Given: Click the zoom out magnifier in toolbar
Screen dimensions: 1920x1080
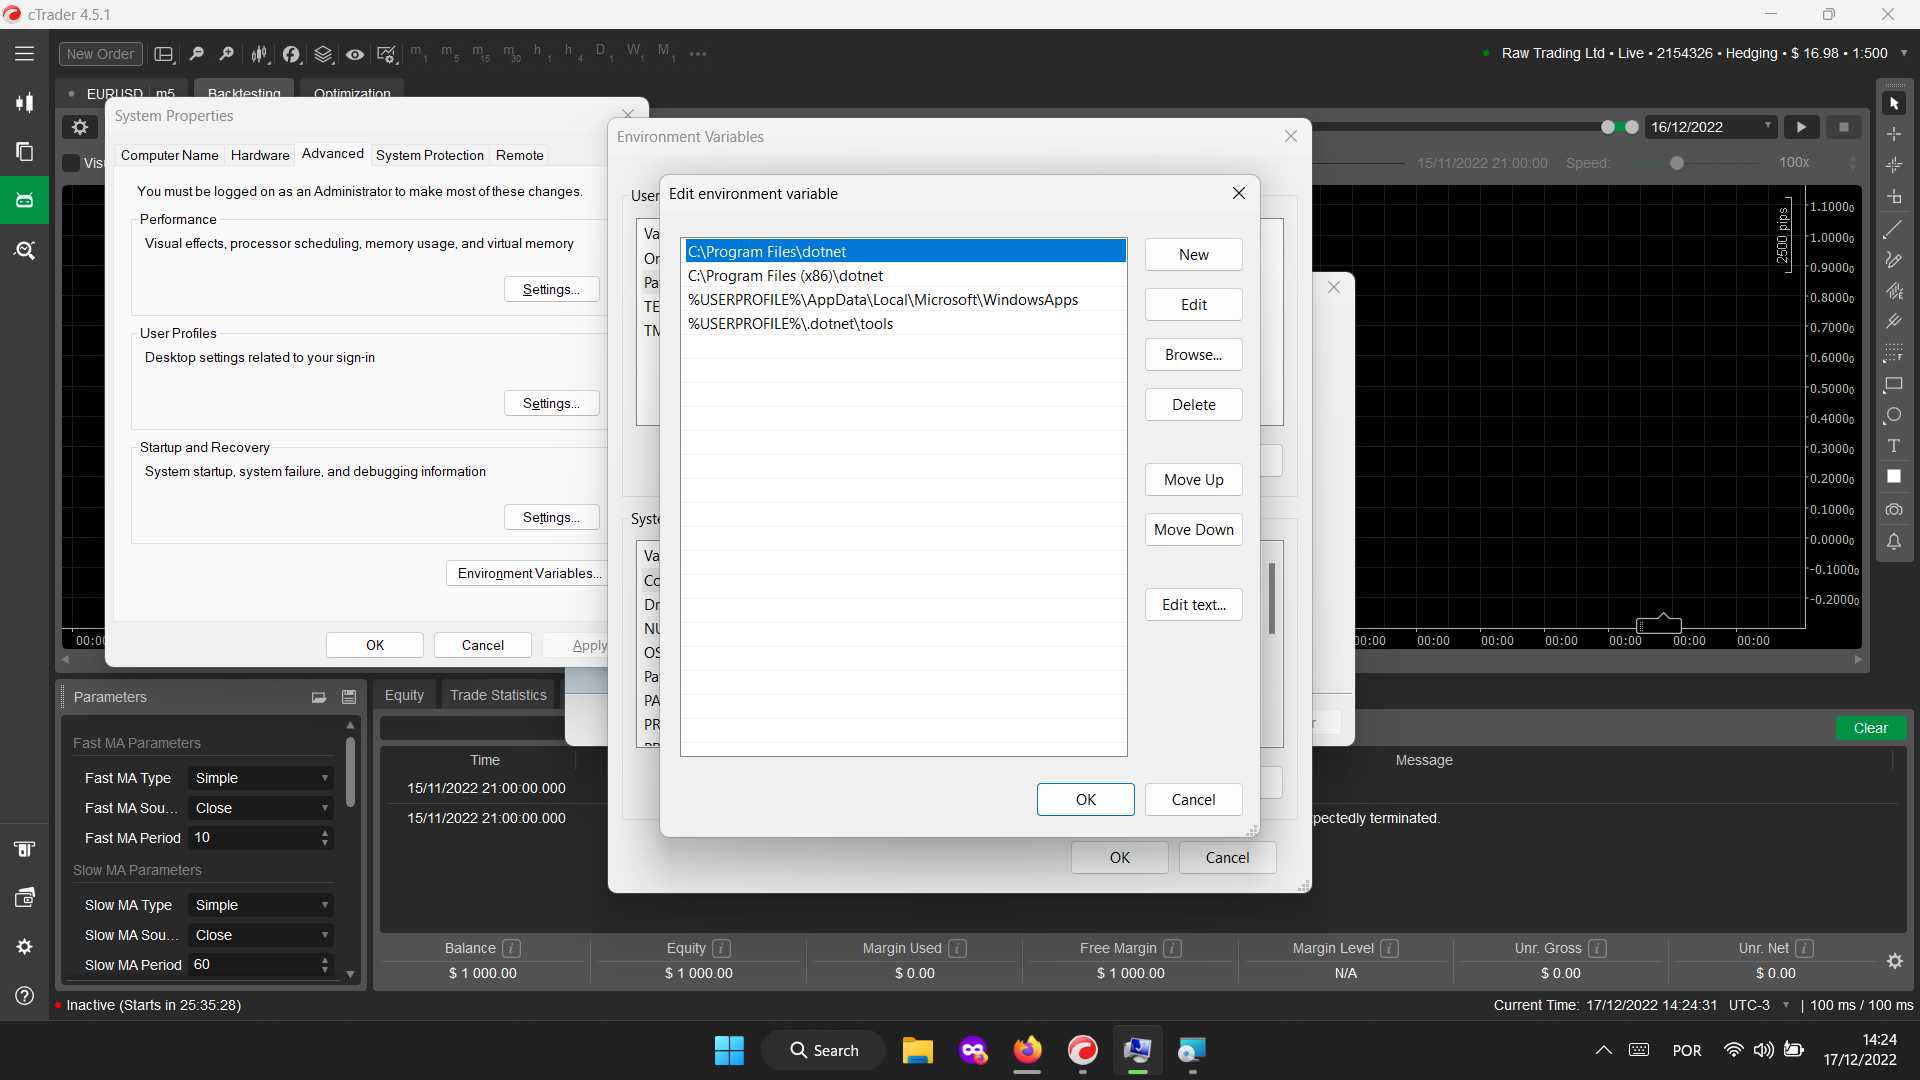Looking at the screenshot, I should pyautogui.click(x=197, y=54).
